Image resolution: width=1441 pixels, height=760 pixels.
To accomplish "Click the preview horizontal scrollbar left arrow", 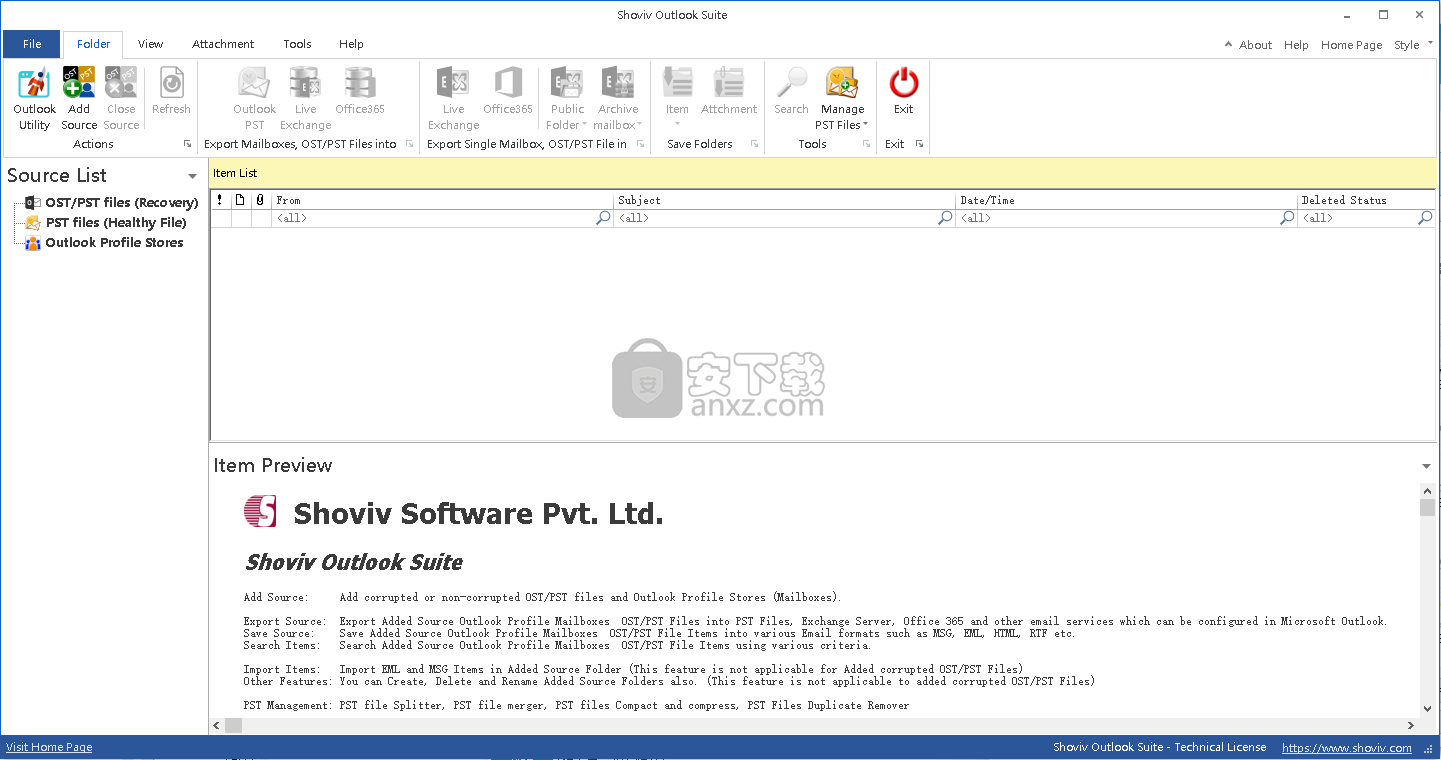I will tap(217, 725).
